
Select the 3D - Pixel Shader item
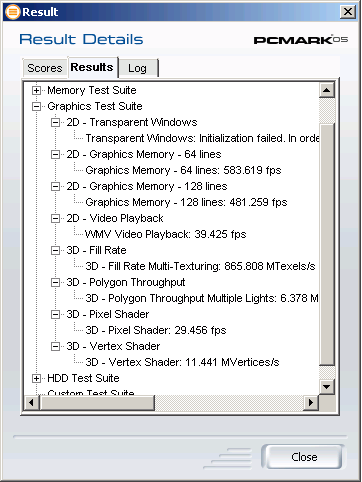(x=108, y=314)
